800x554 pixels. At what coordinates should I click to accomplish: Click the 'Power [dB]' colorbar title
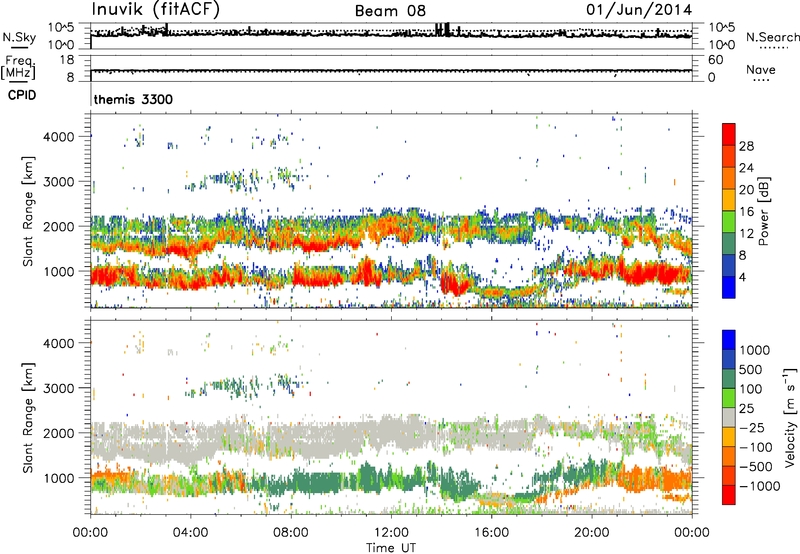click(x=764, y=211)
